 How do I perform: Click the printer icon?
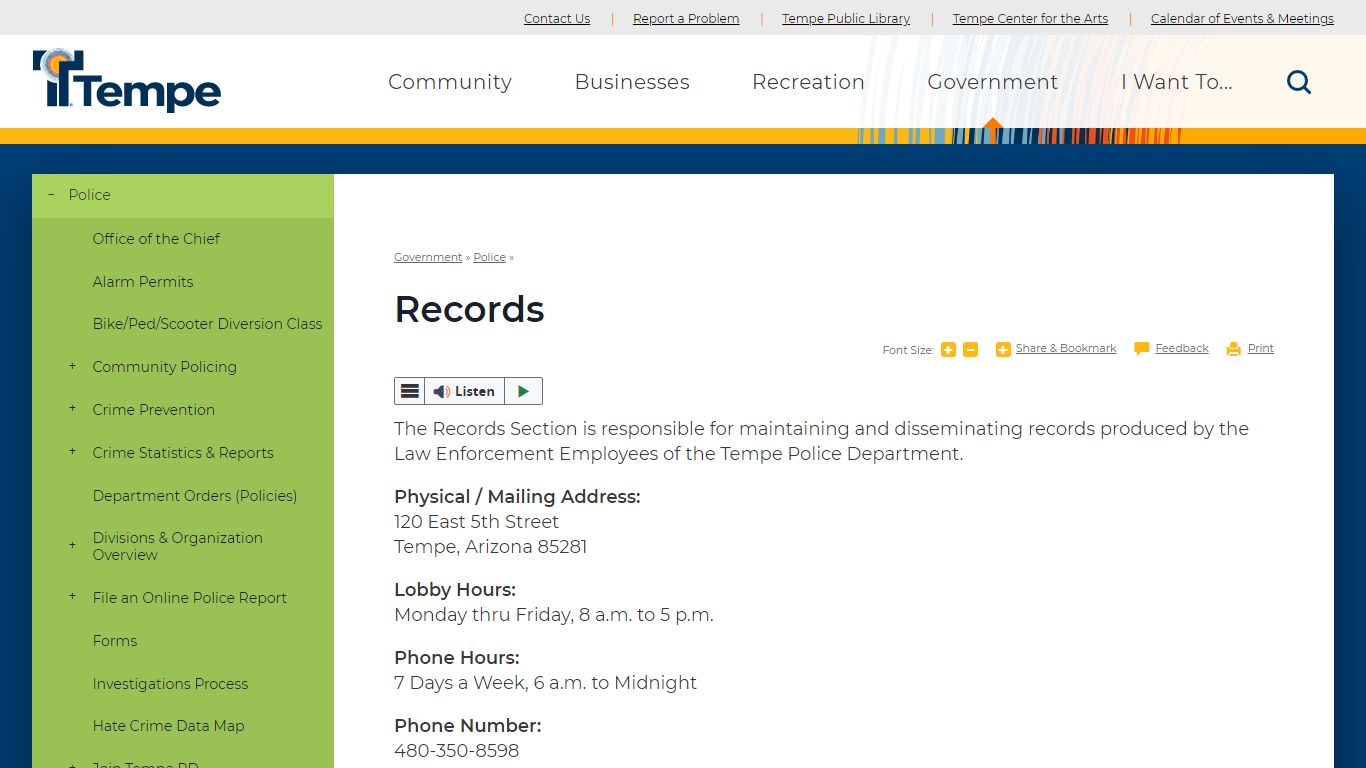pos(1234,349)
